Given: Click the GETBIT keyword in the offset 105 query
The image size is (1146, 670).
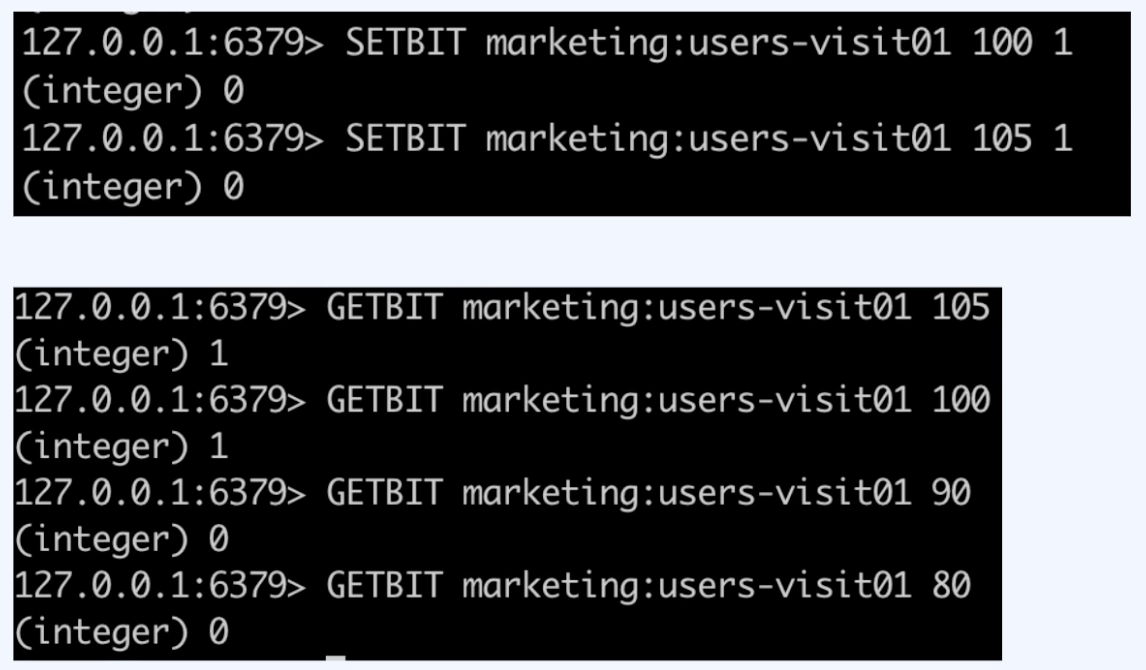Looking at the screenshot, I should (384, 307).
